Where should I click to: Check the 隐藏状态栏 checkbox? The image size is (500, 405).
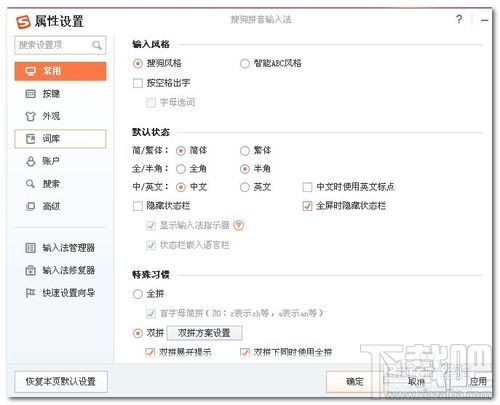point(138,206)
